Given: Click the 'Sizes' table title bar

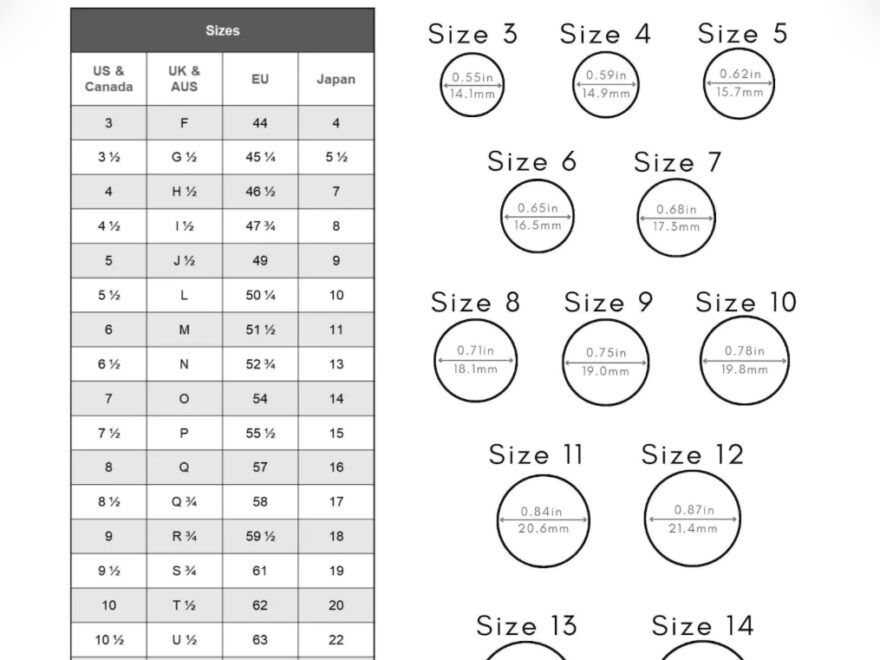Looking at the screenshot, I should [222, 31].
